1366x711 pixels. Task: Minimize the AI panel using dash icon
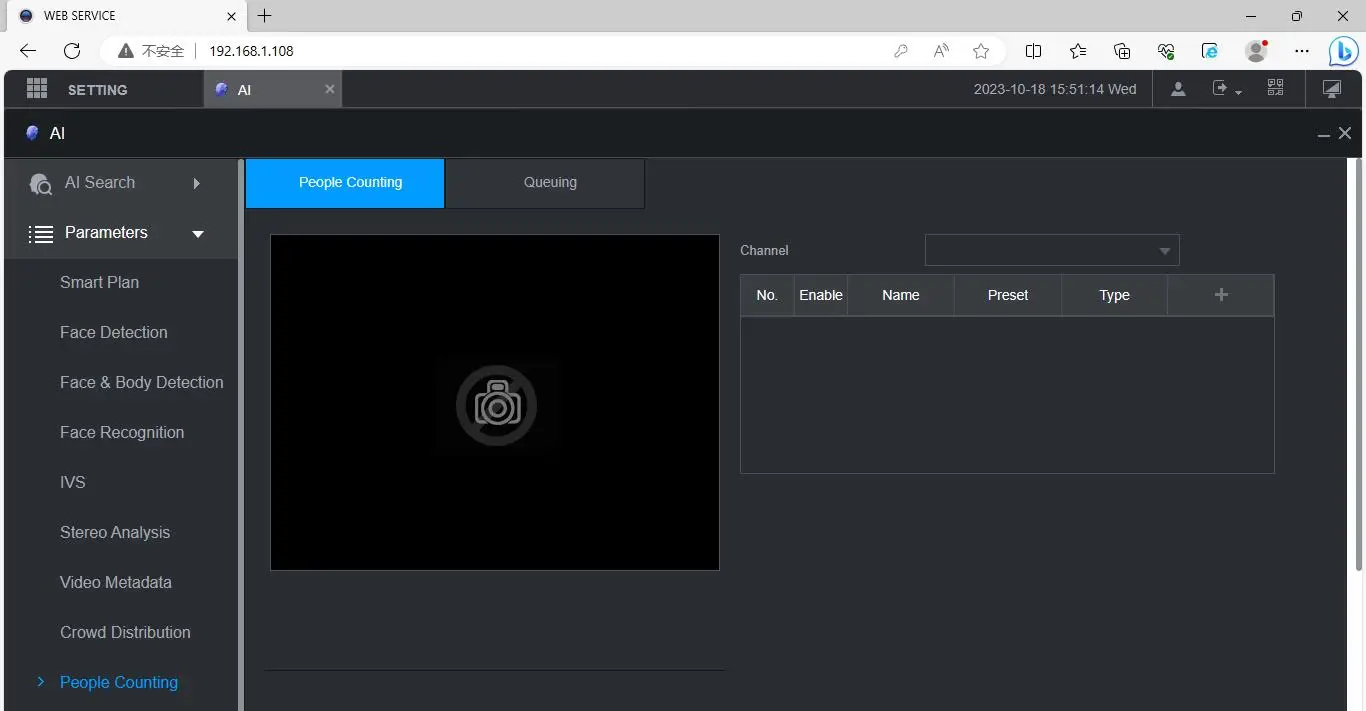[x=1324, y=134]
